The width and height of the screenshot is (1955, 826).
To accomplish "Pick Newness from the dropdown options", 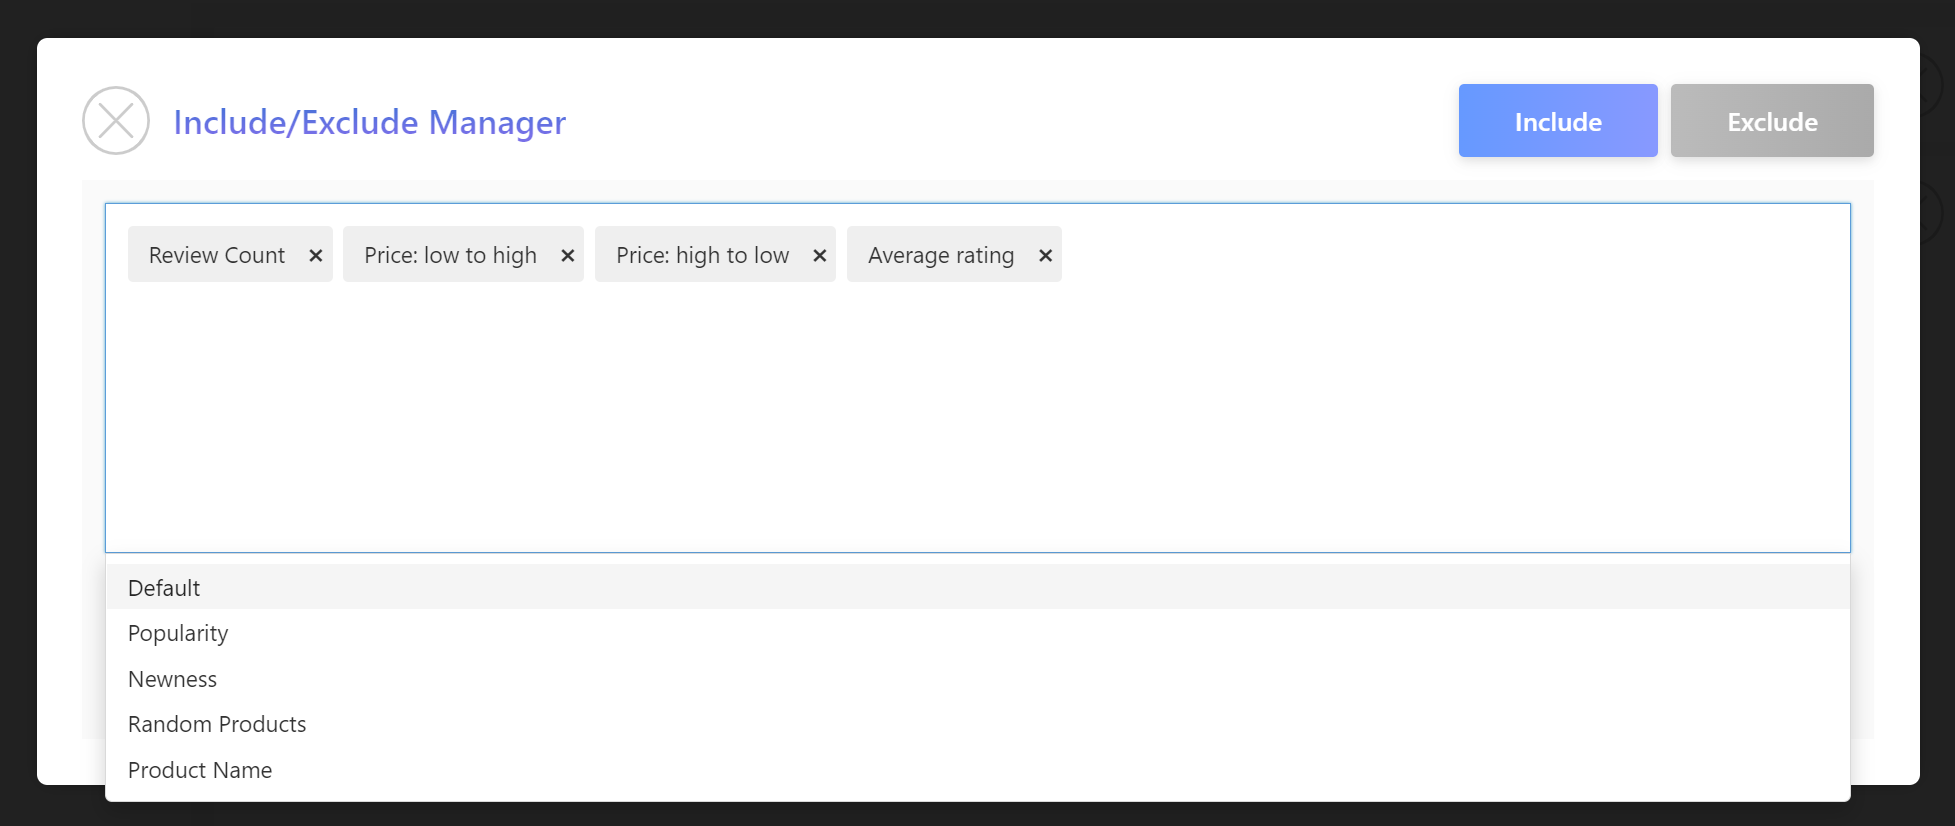I will [172, 679].
